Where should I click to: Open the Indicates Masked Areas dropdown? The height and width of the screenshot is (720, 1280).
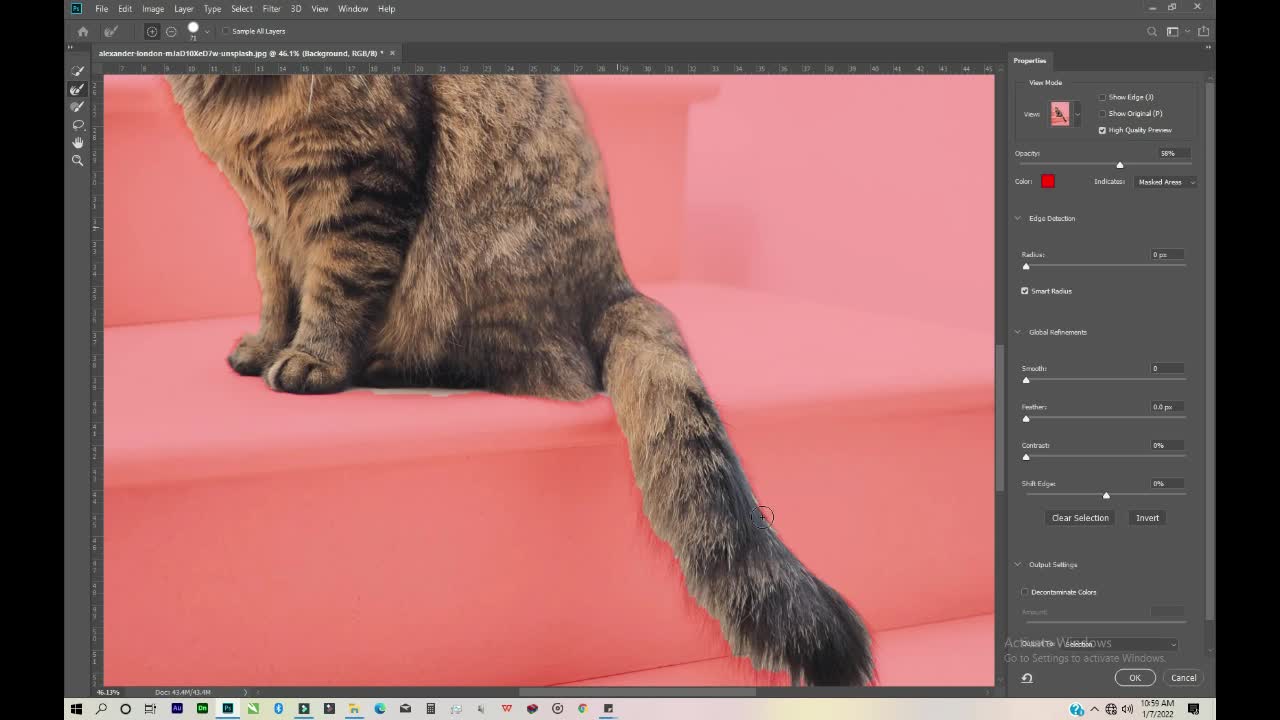(1165, 182)
